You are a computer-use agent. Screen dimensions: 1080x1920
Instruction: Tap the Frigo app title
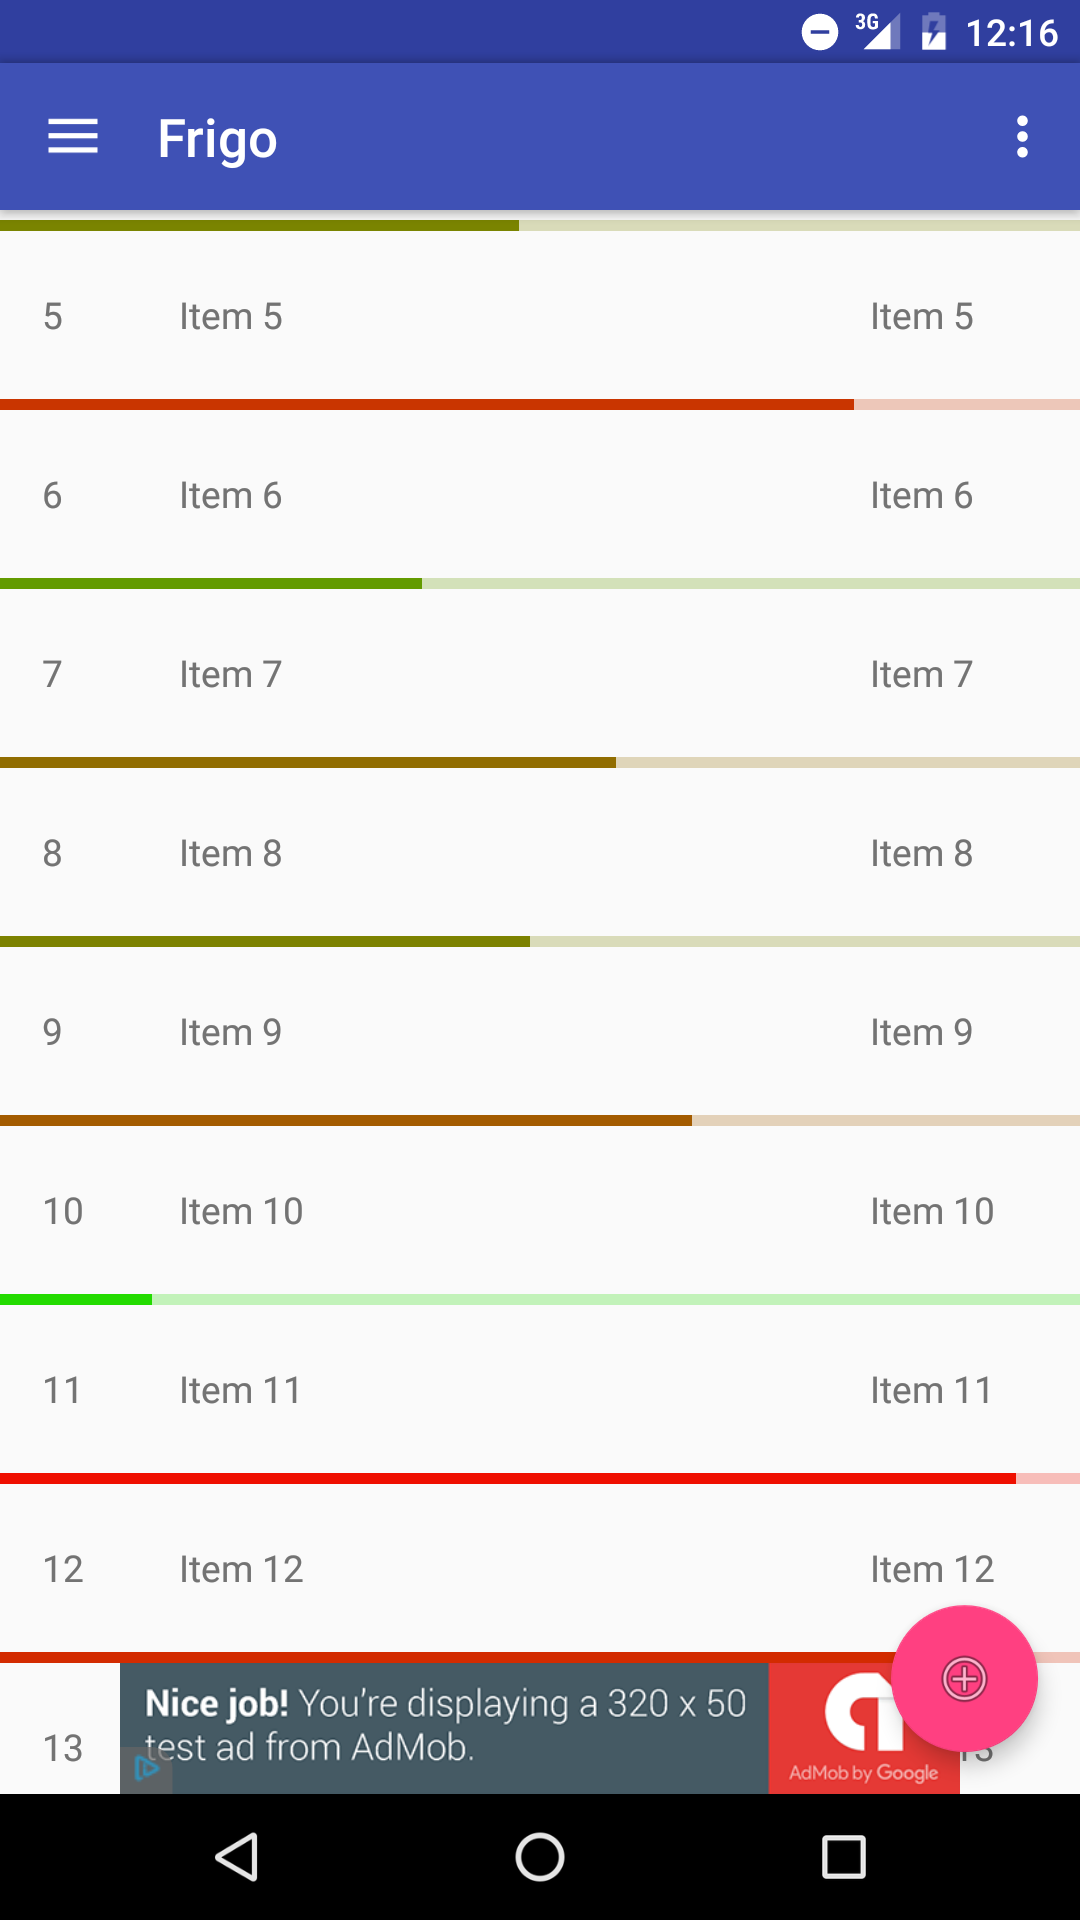pyautogui.click(x=217, y=138)
